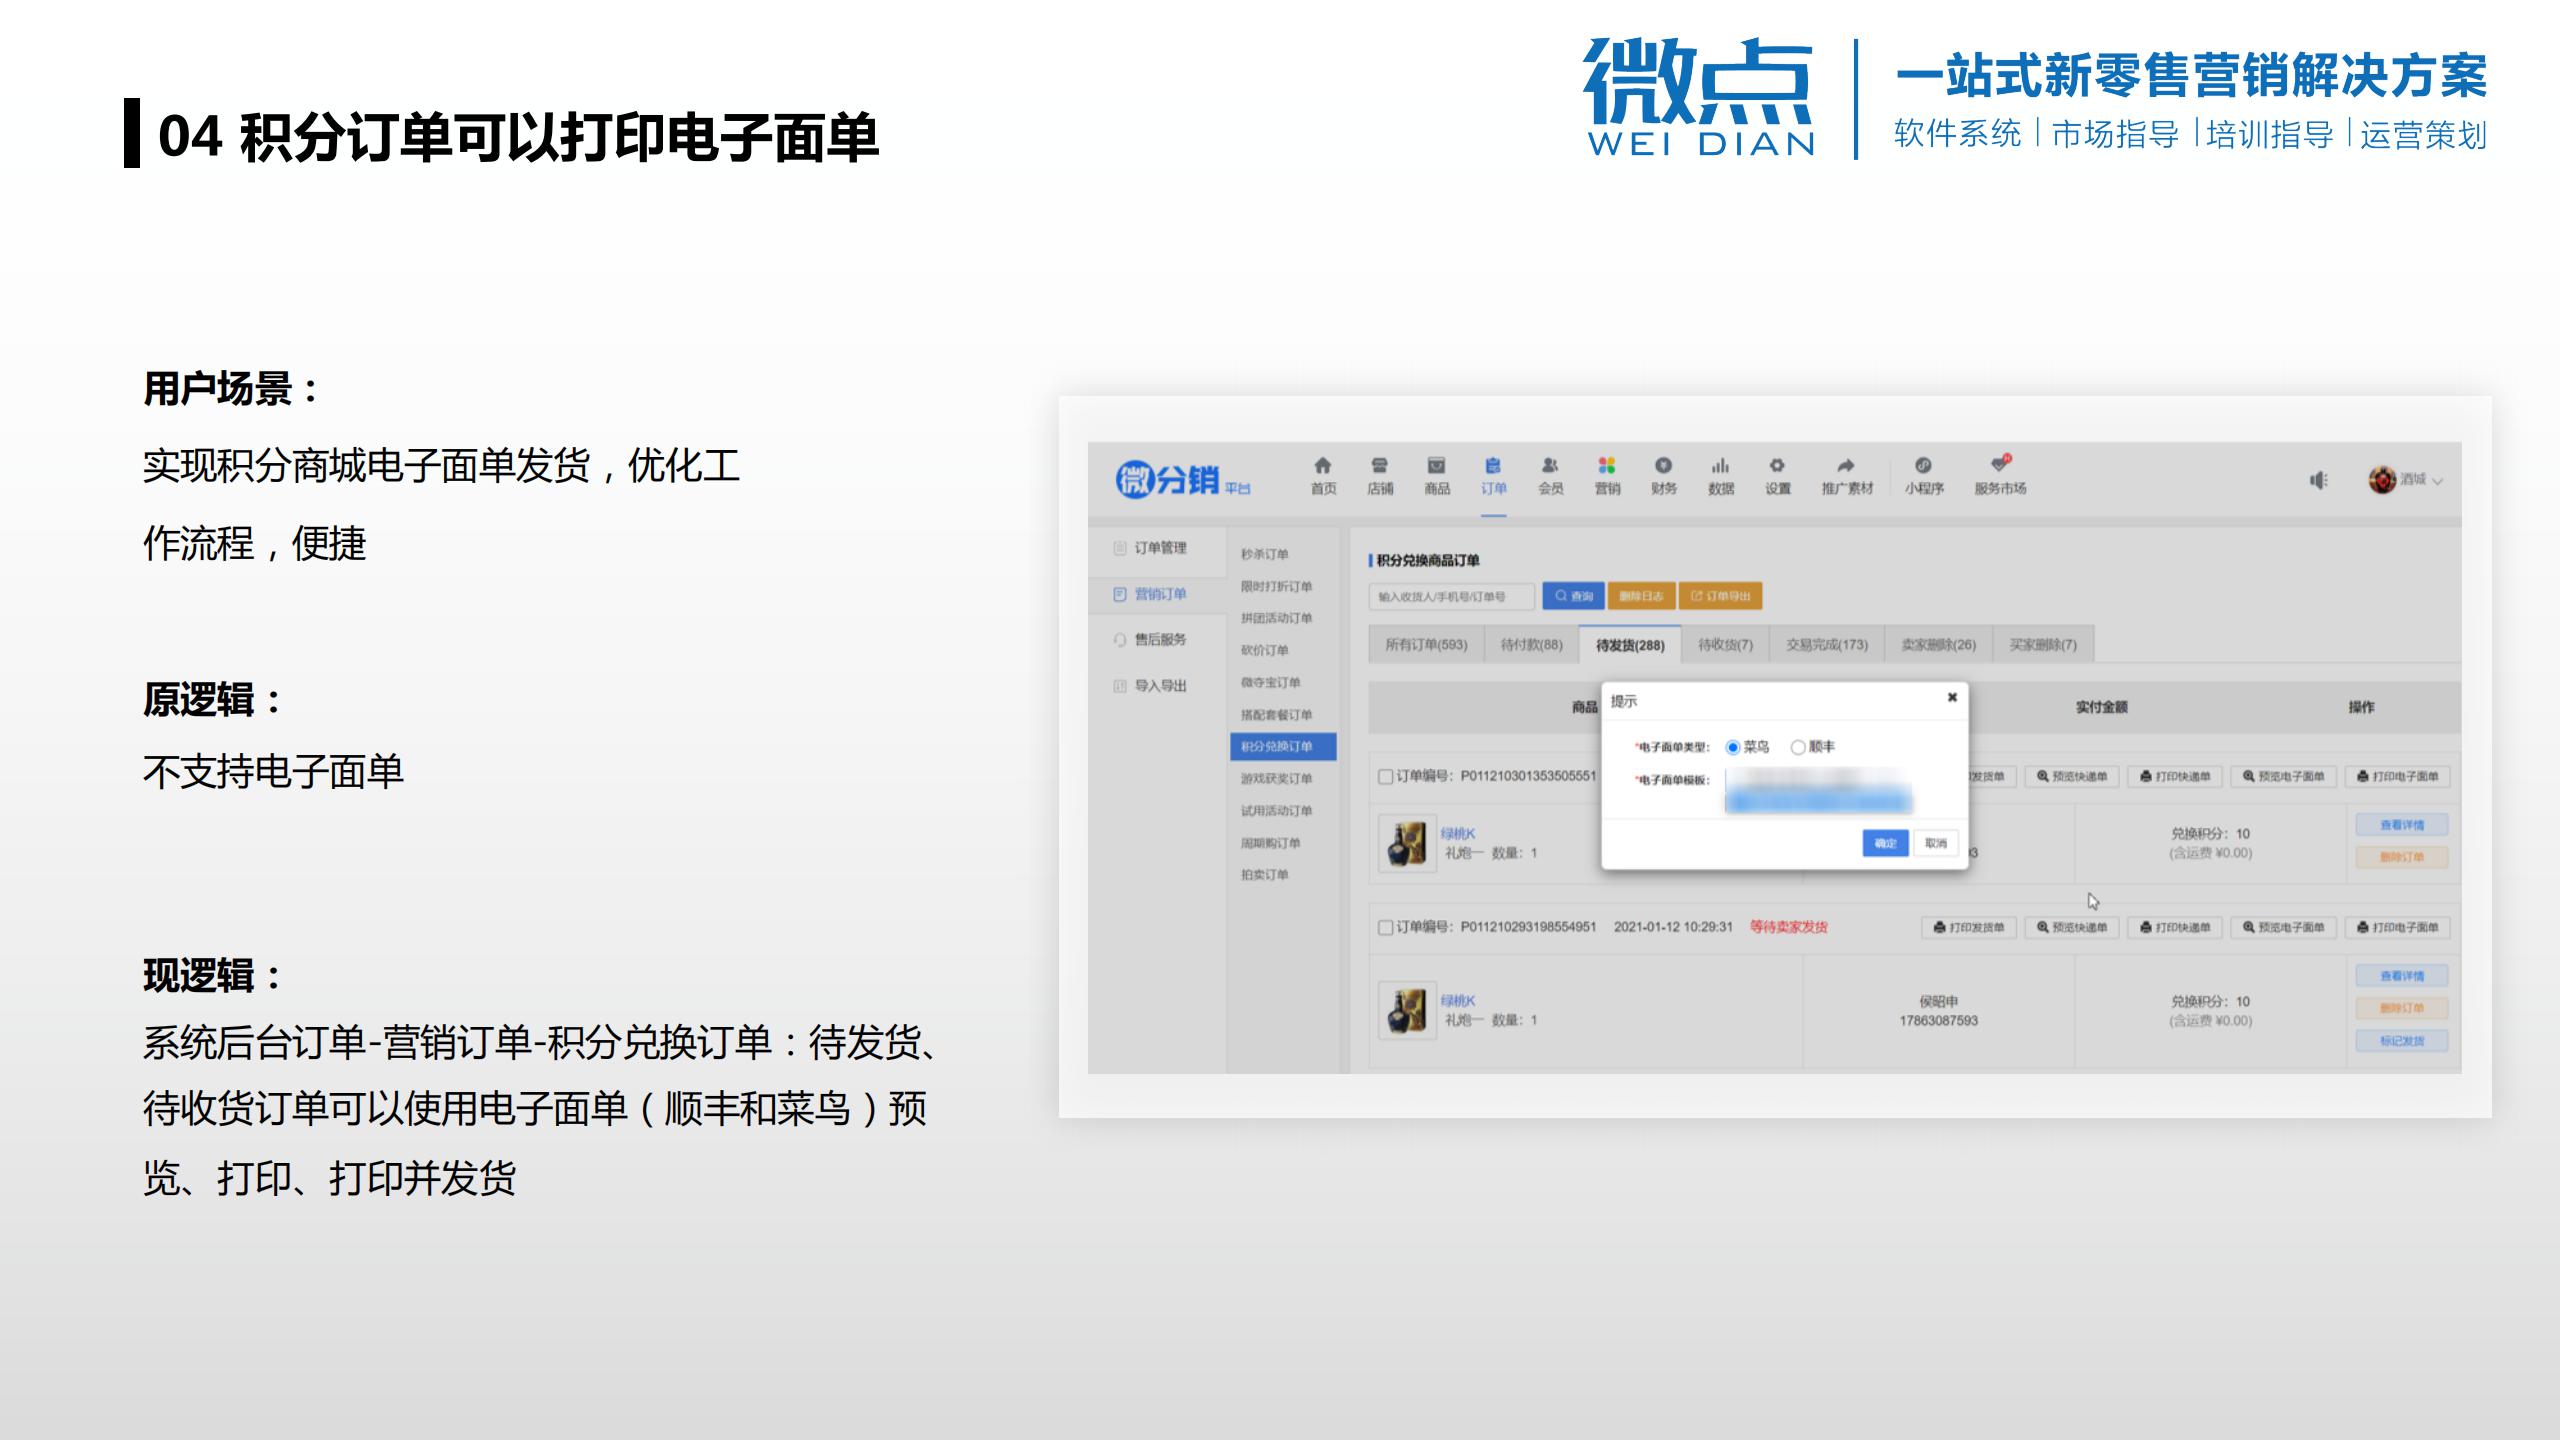Open the 小程序 mini program icon
The height and width of the screenshot is (1440, 2560).
[x=1923, y=466]
